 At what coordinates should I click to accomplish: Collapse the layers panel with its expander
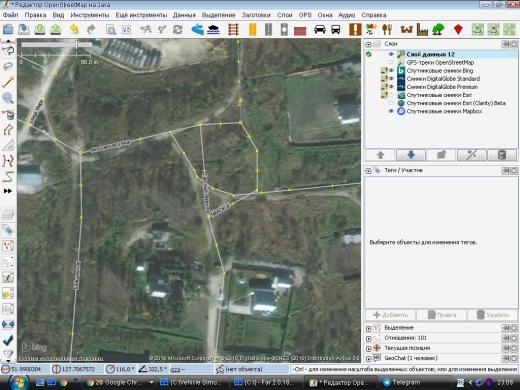click(x=368, y=44)
